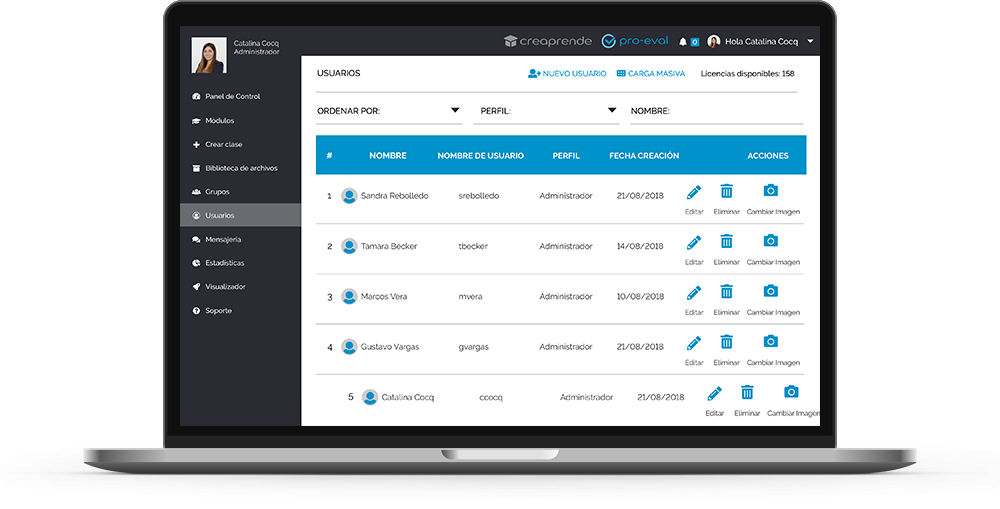Expand the ORDENAR POR dropdown
This screenshot has width=1000, height=509.
point(455,110)
